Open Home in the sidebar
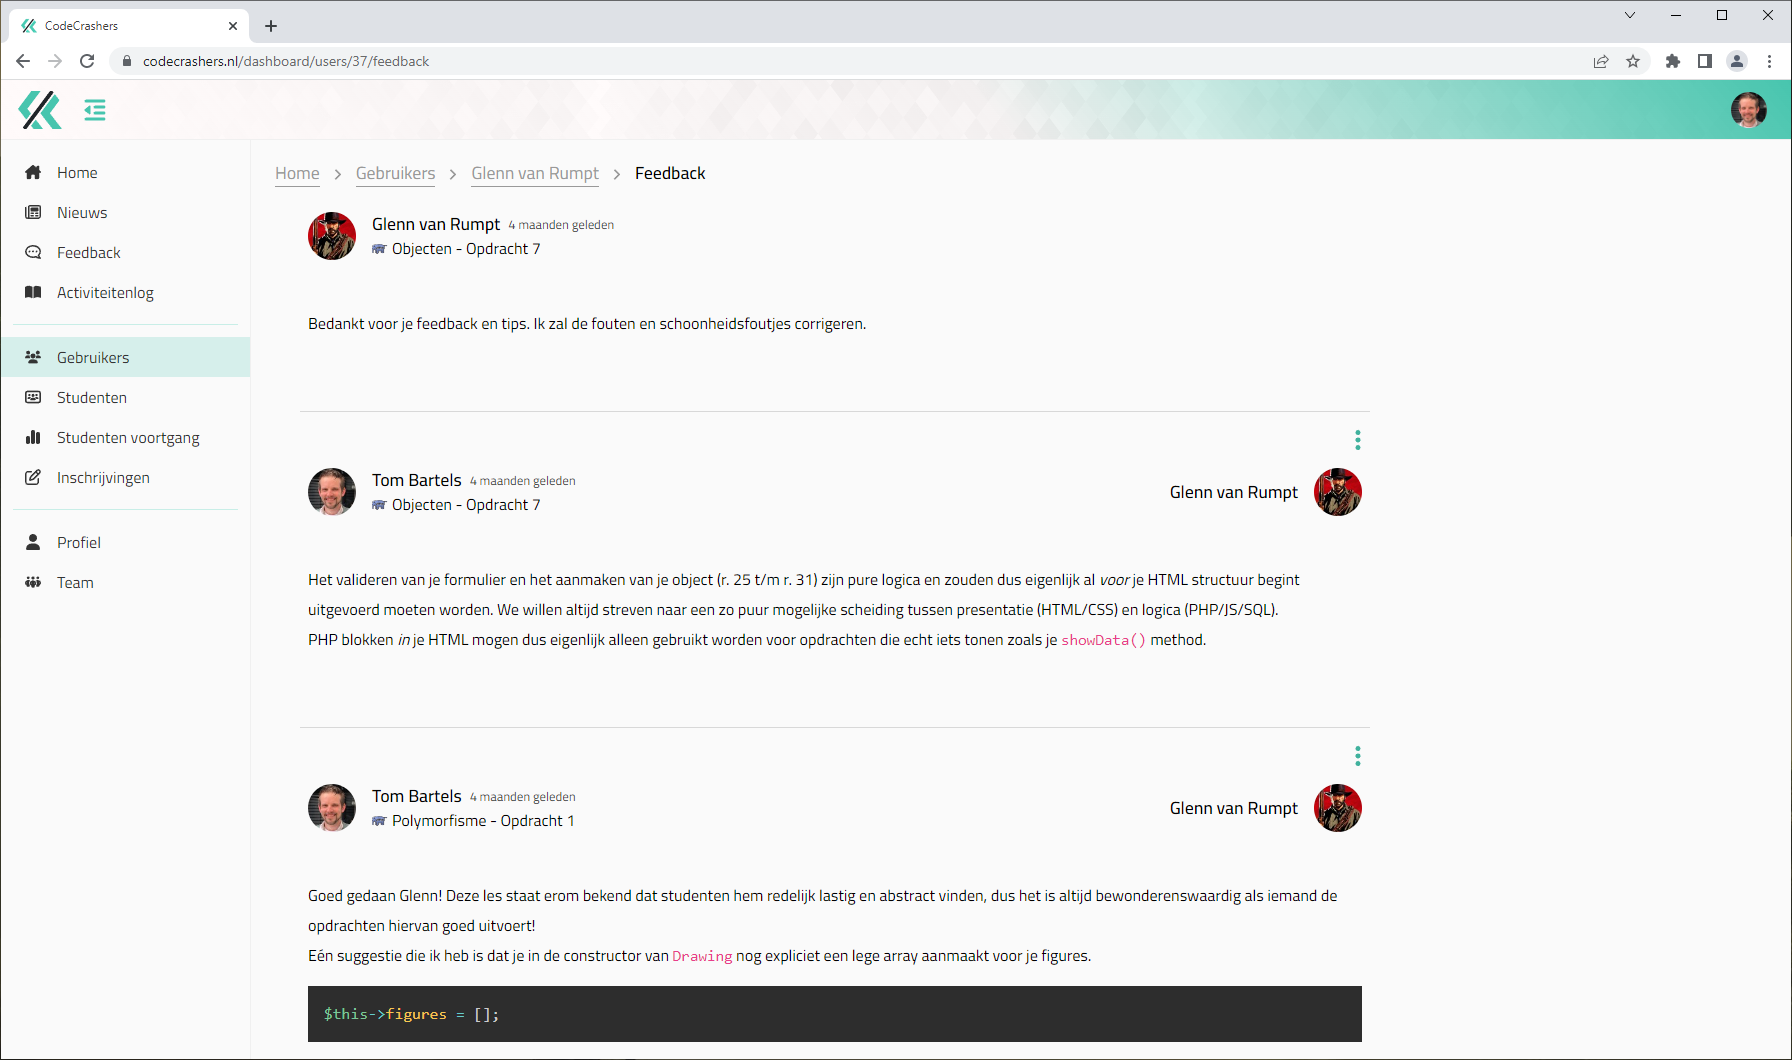 pos(77,173)
